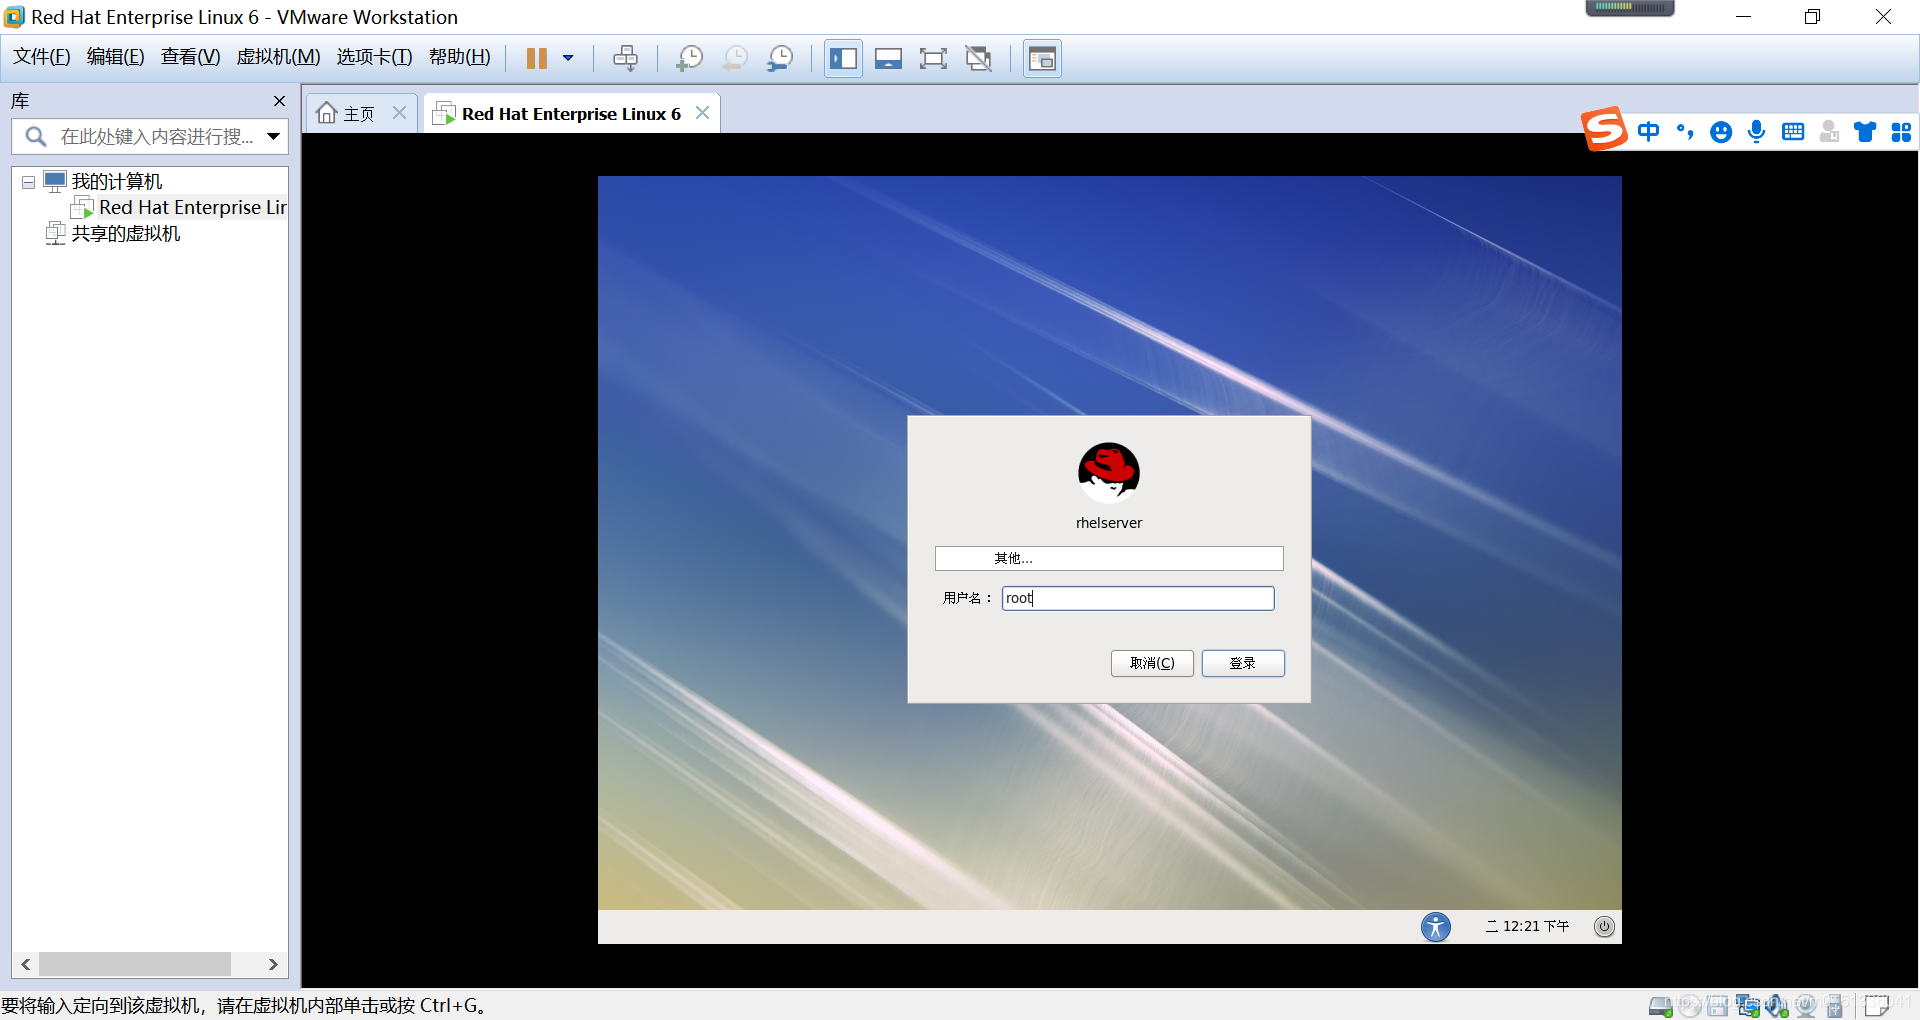Select 共享的虚拟机 in the library tree
1920x1020 pixels.
126,234
